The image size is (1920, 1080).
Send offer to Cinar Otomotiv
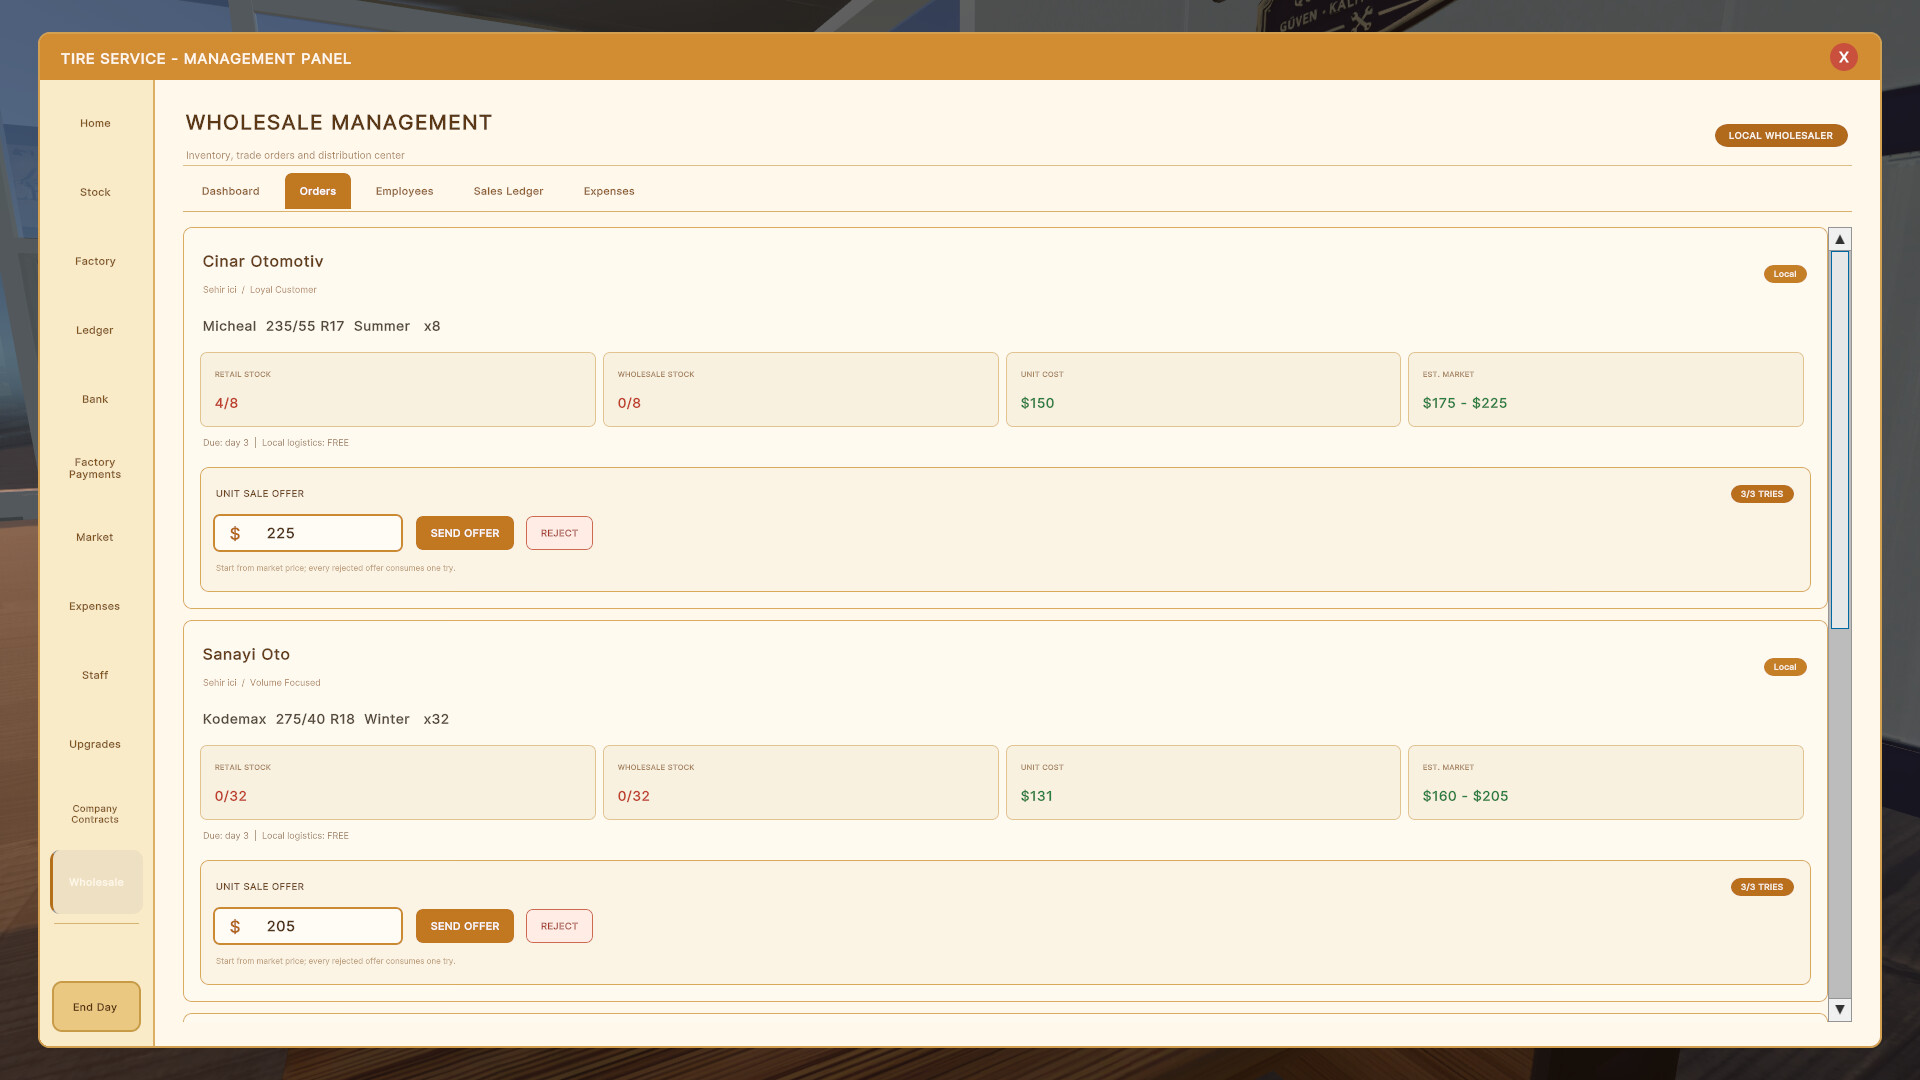465,533
